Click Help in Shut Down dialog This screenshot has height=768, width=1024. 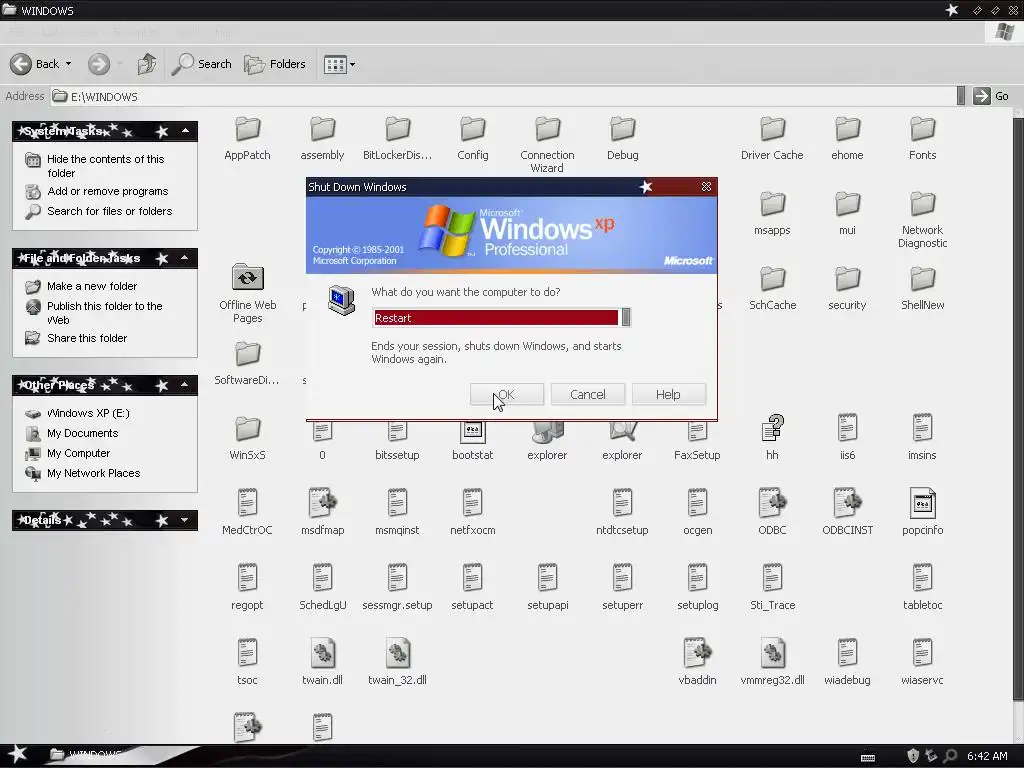click(669, 394)
